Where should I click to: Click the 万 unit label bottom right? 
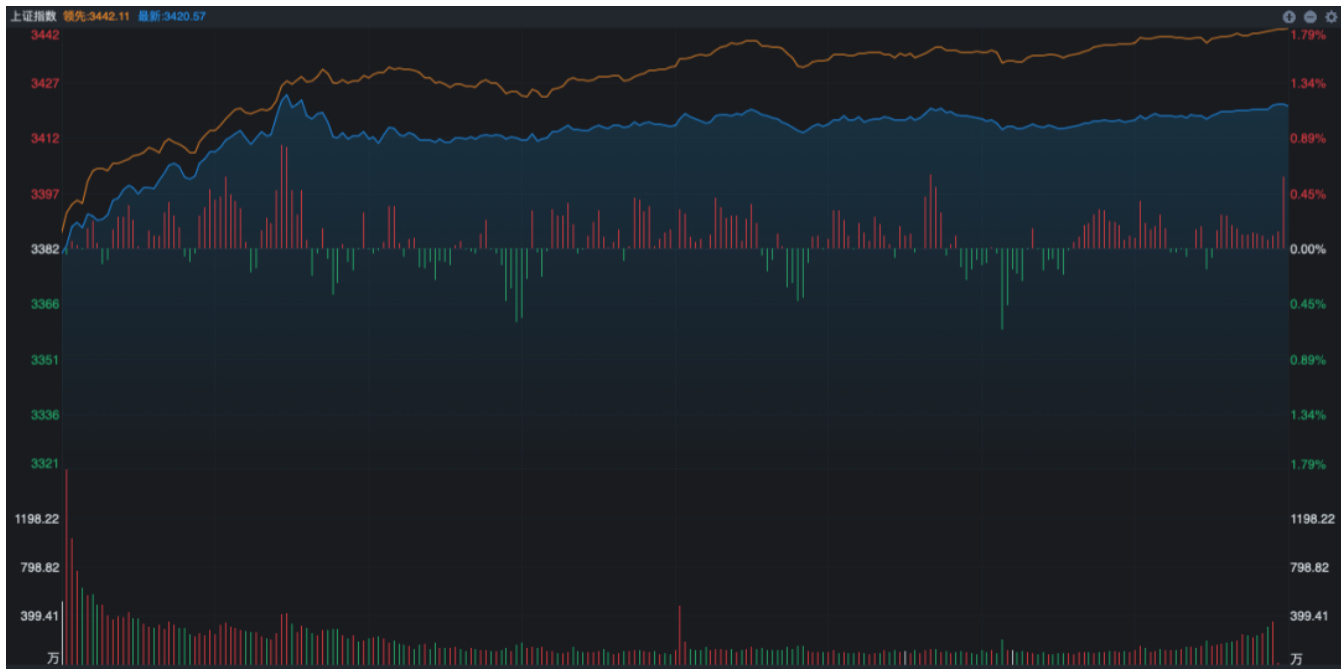[x=1296, y=659]
